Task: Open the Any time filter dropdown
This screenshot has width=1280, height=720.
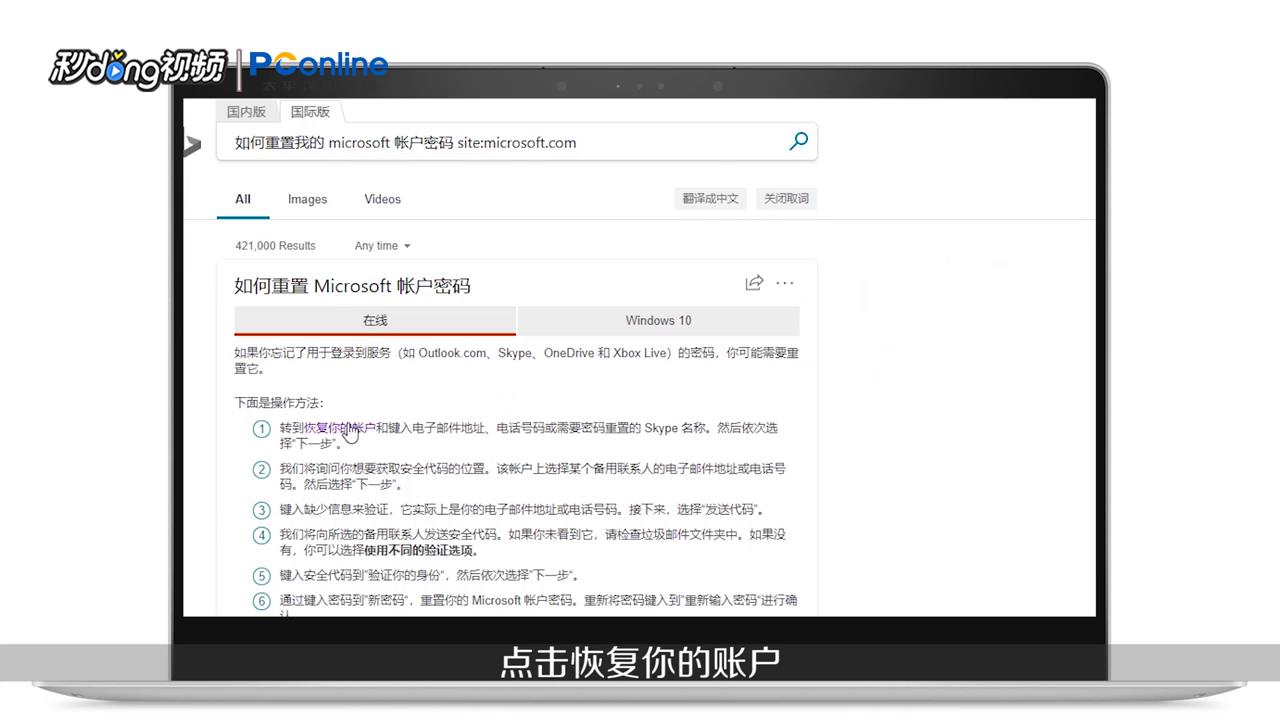Action: click(x=382, y=246)
